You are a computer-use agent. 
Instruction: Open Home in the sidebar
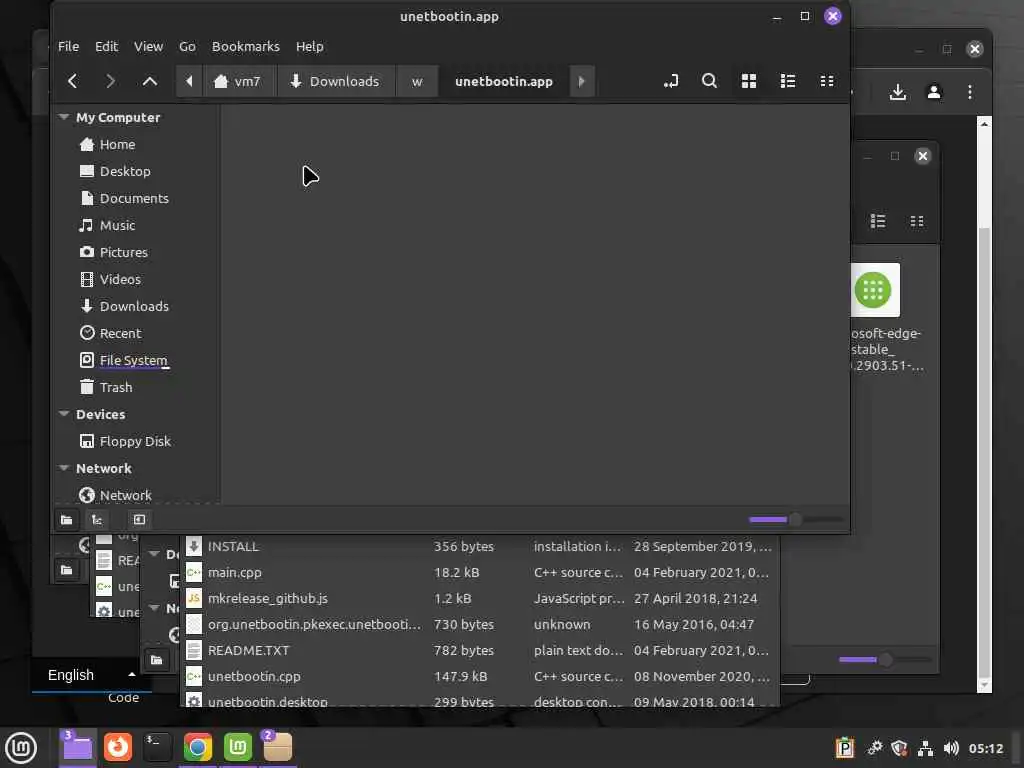118,144
